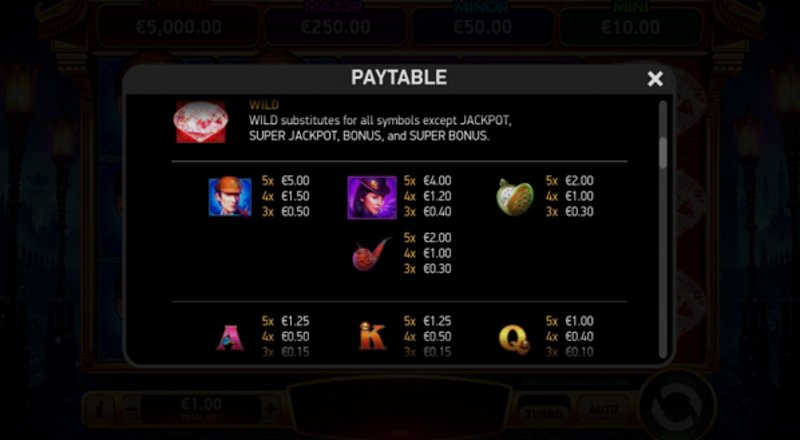Click the paytable vertical scrollbar thumb
Screen dimensions: 800x440
click(x=663, y=152)
